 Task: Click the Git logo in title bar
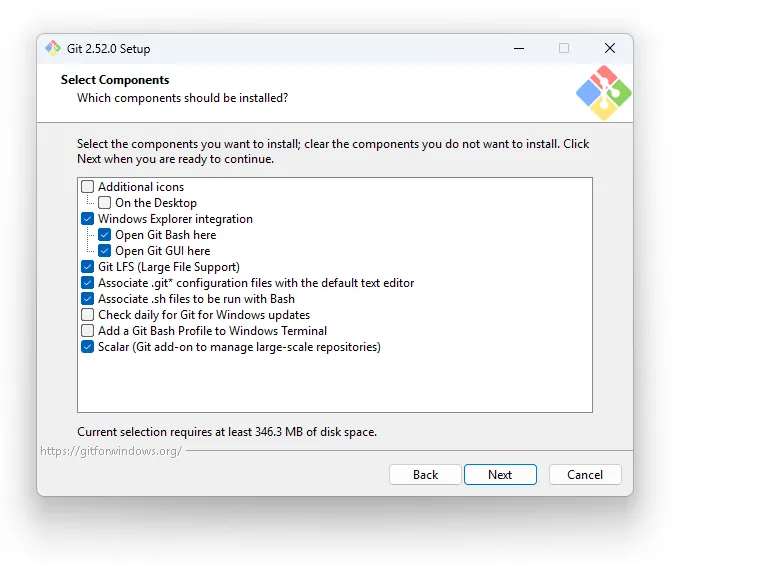click(x=52, y=48)
